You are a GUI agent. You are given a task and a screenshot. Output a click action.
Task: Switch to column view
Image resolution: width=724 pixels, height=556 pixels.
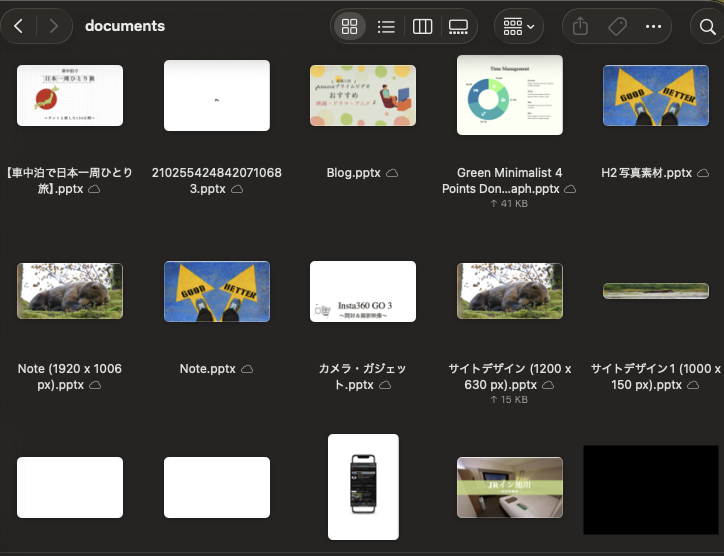422,26
